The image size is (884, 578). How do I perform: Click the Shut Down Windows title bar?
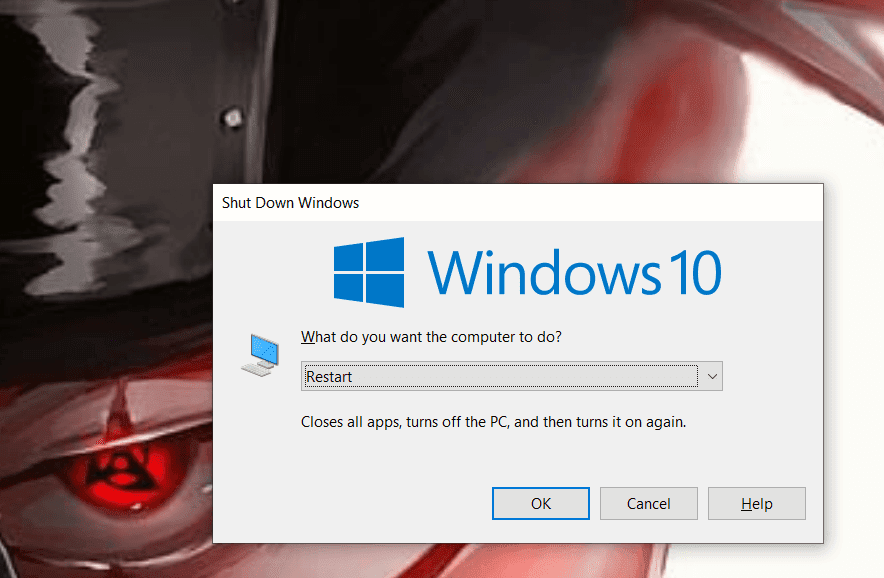pos(518,202)
